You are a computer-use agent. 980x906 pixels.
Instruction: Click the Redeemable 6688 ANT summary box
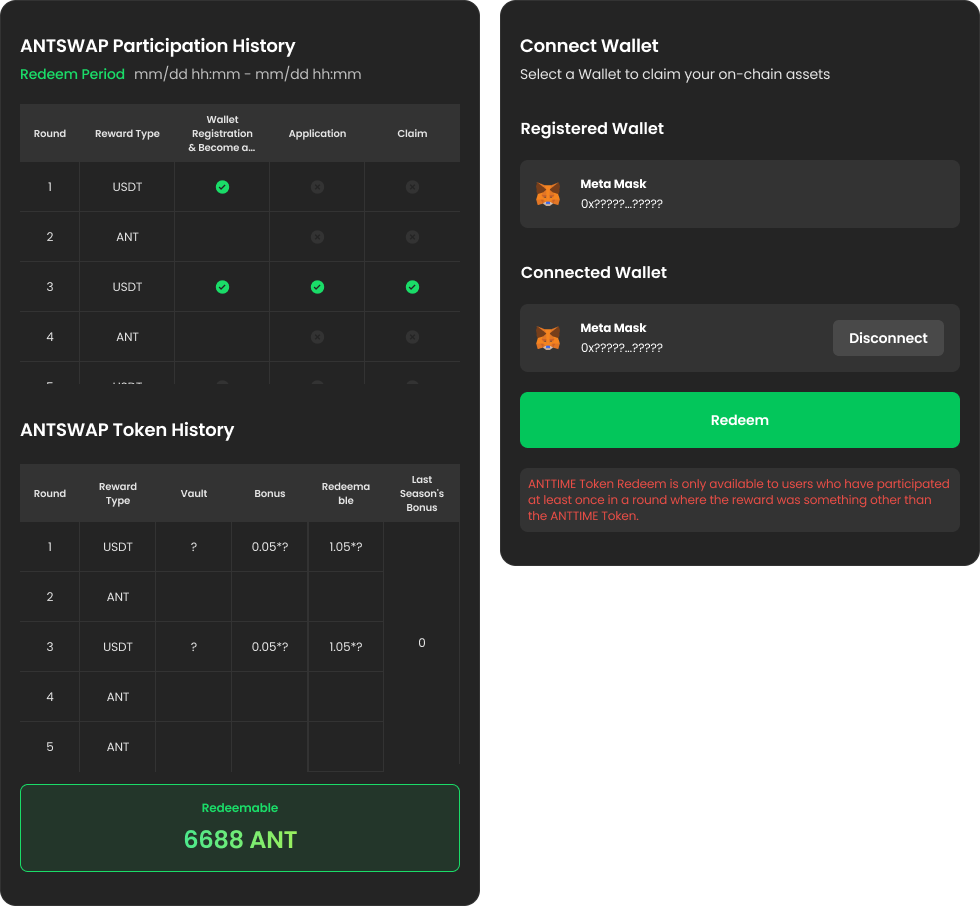click(240, 828)
